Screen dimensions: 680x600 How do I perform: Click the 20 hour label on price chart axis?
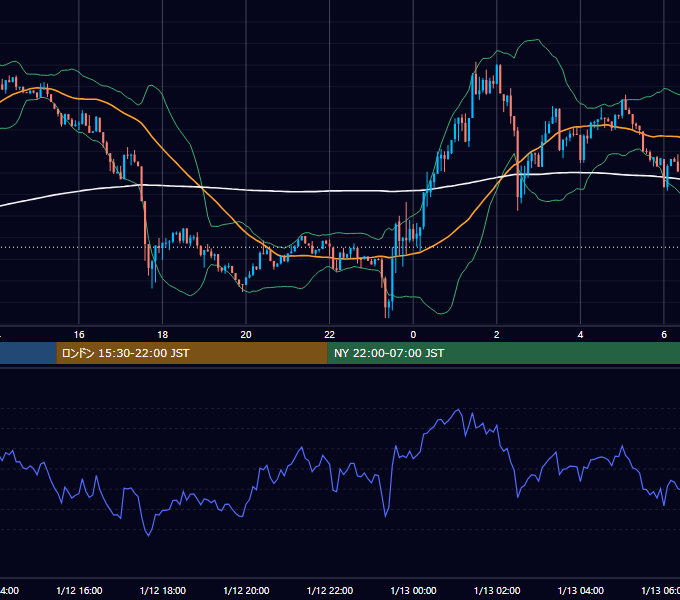coord(246,335)
